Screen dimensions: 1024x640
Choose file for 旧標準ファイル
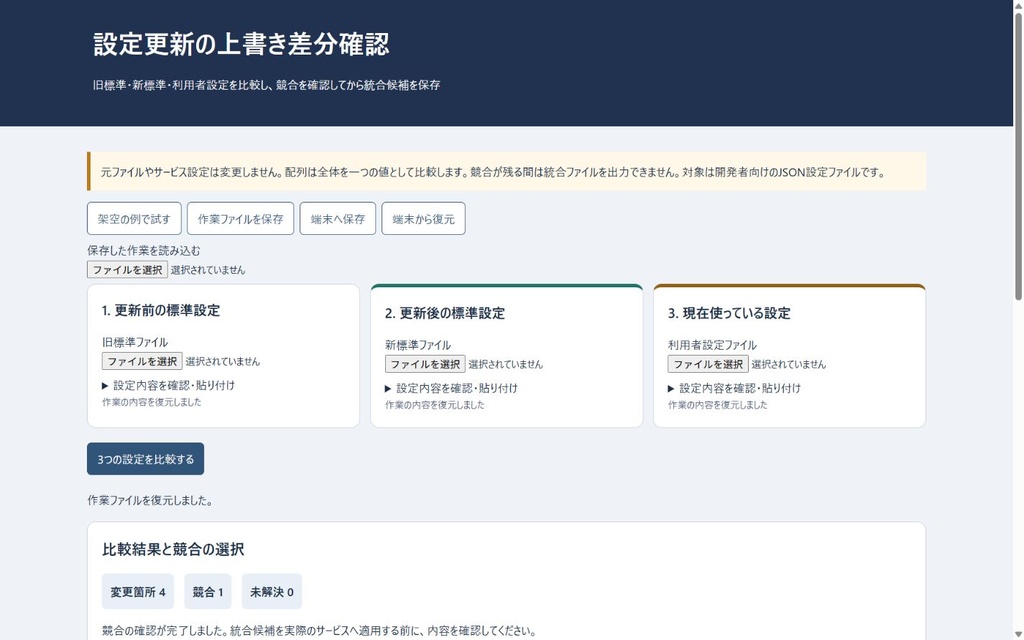point(142,361)
